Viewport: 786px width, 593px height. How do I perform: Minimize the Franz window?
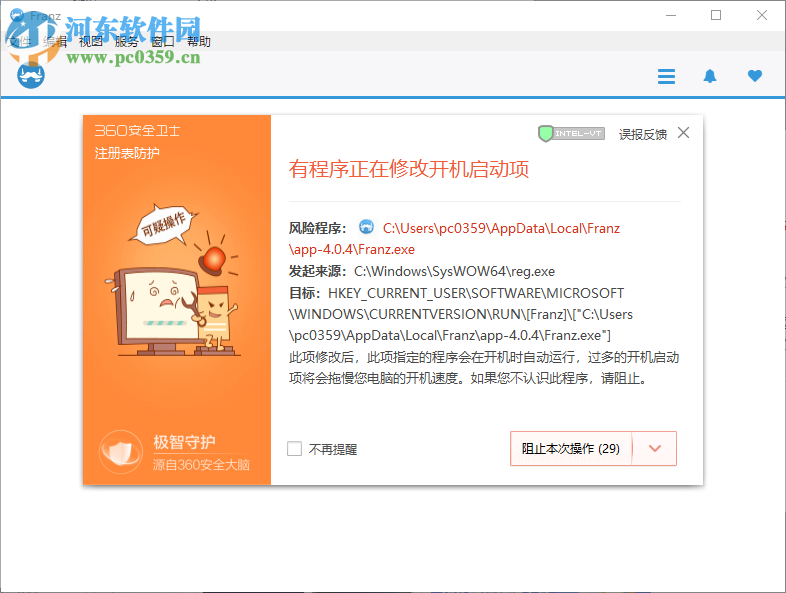click(x=671, y=15)
